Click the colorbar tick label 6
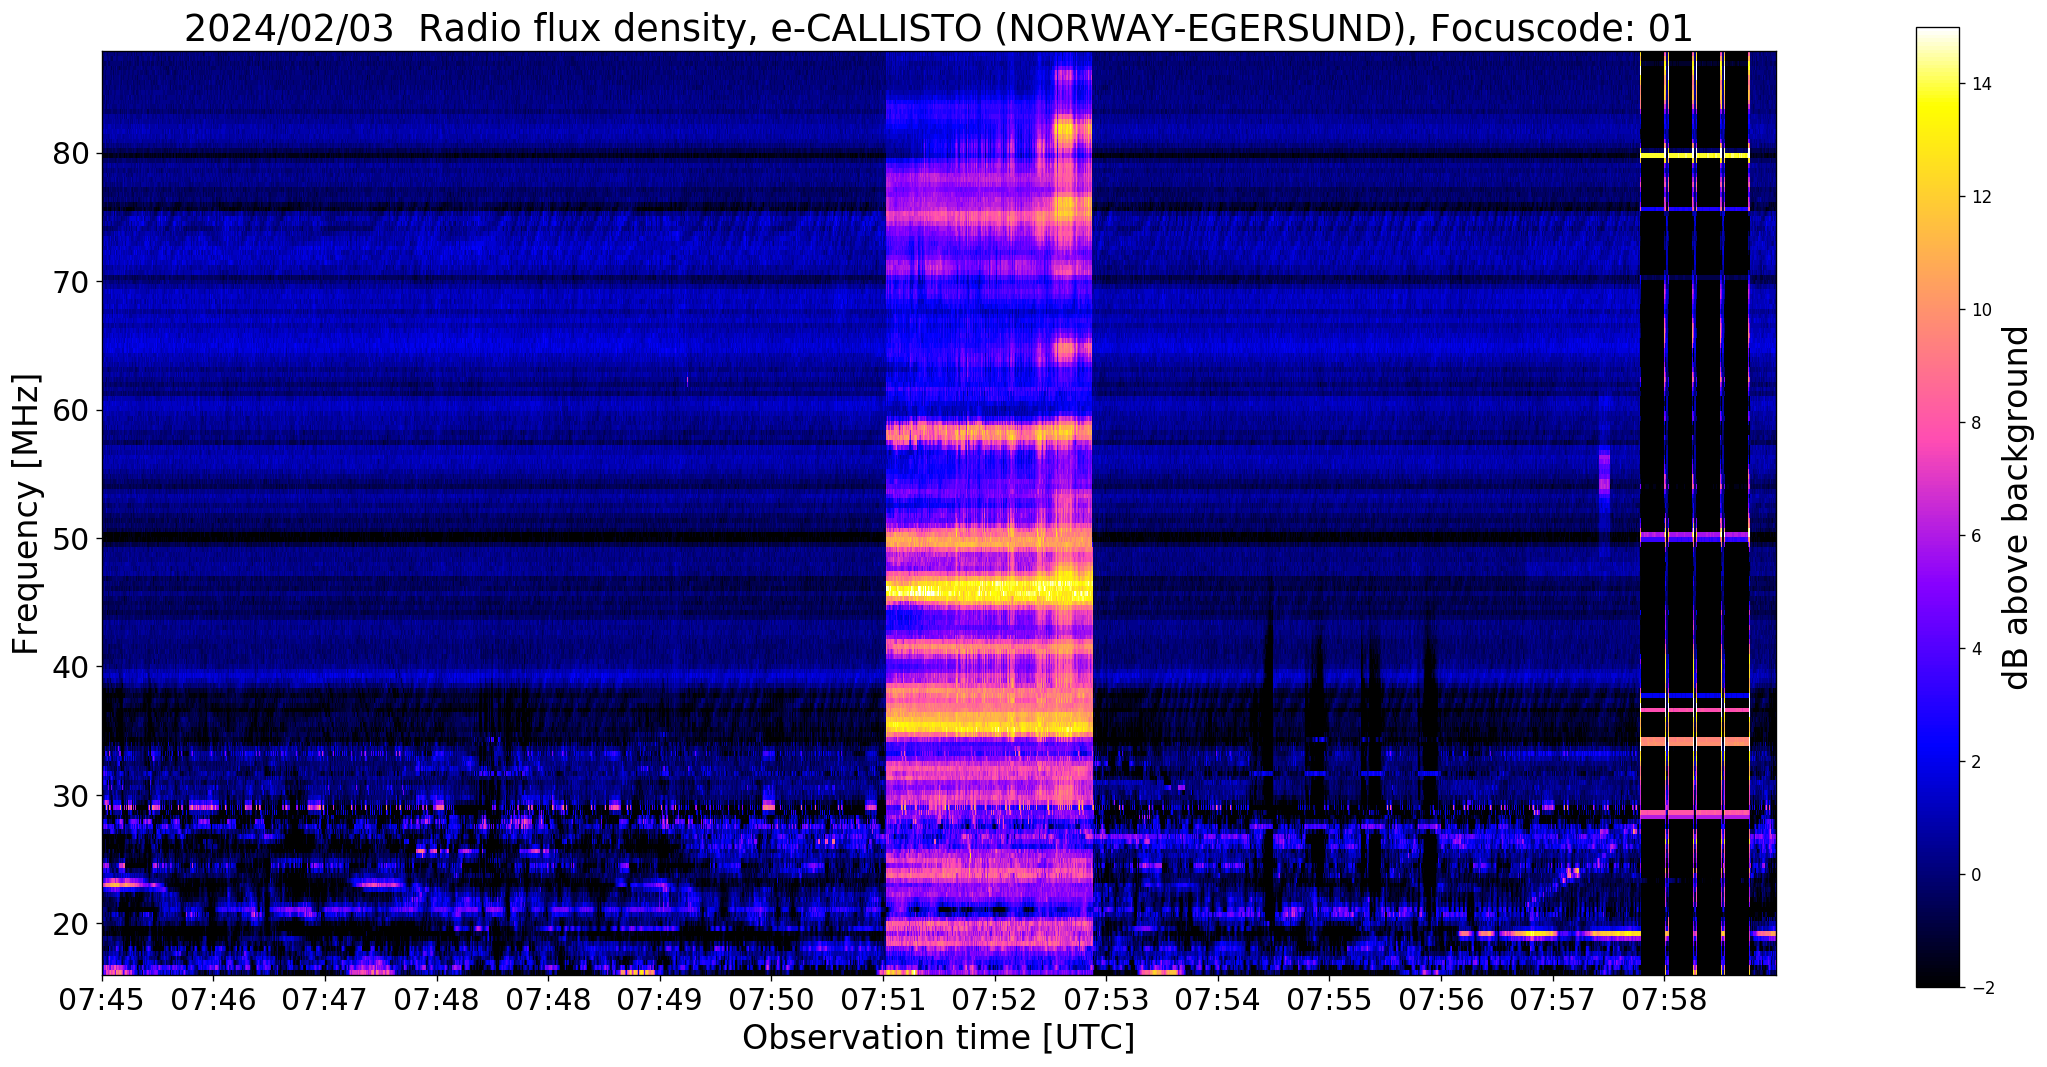Viewport: 2047px width, 1067px height. (1976, 536)
